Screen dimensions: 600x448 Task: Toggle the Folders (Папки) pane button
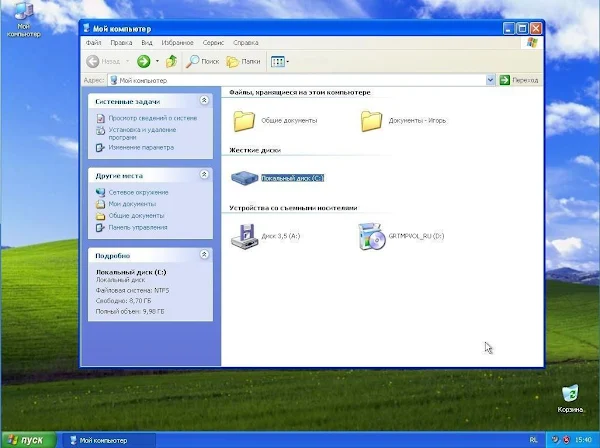click(x=243, y=61)
